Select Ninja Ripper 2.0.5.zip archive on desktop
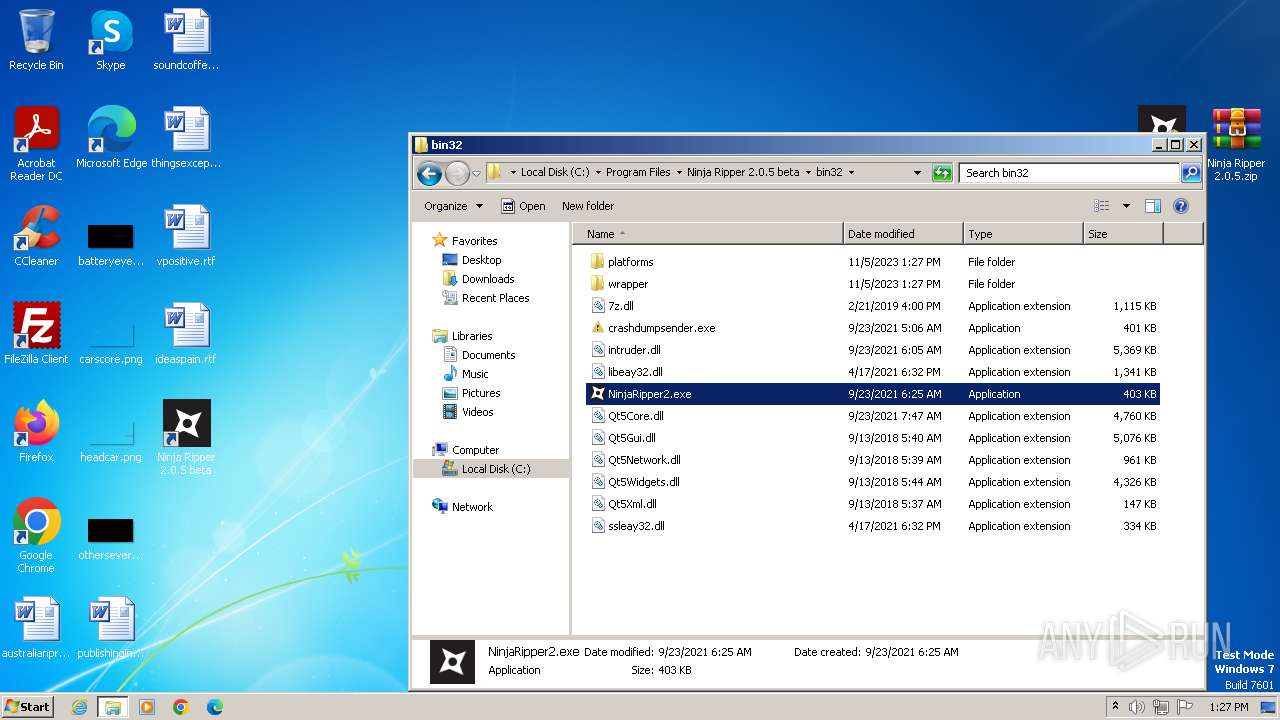Viewport: 1280px width, 720px height. [1236, 144]
